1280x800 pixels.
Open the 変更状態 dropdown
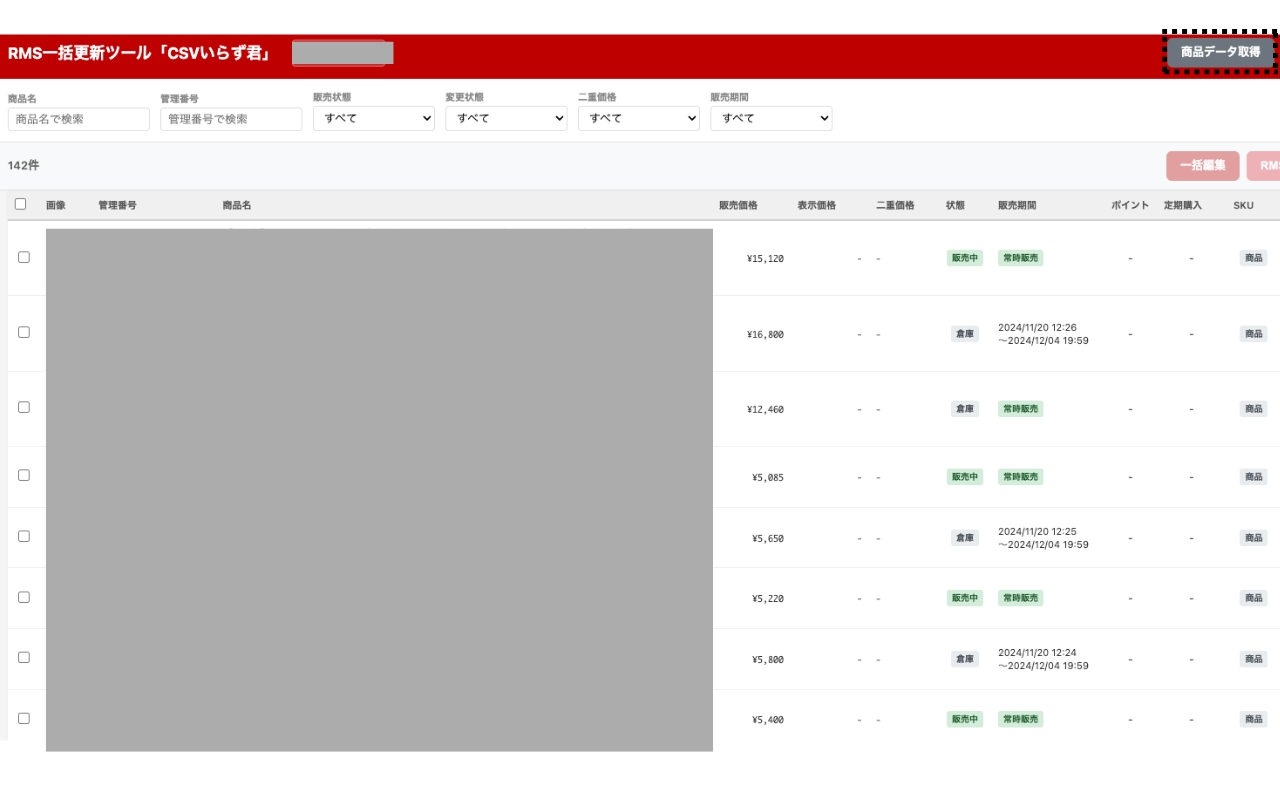point(506,118)
